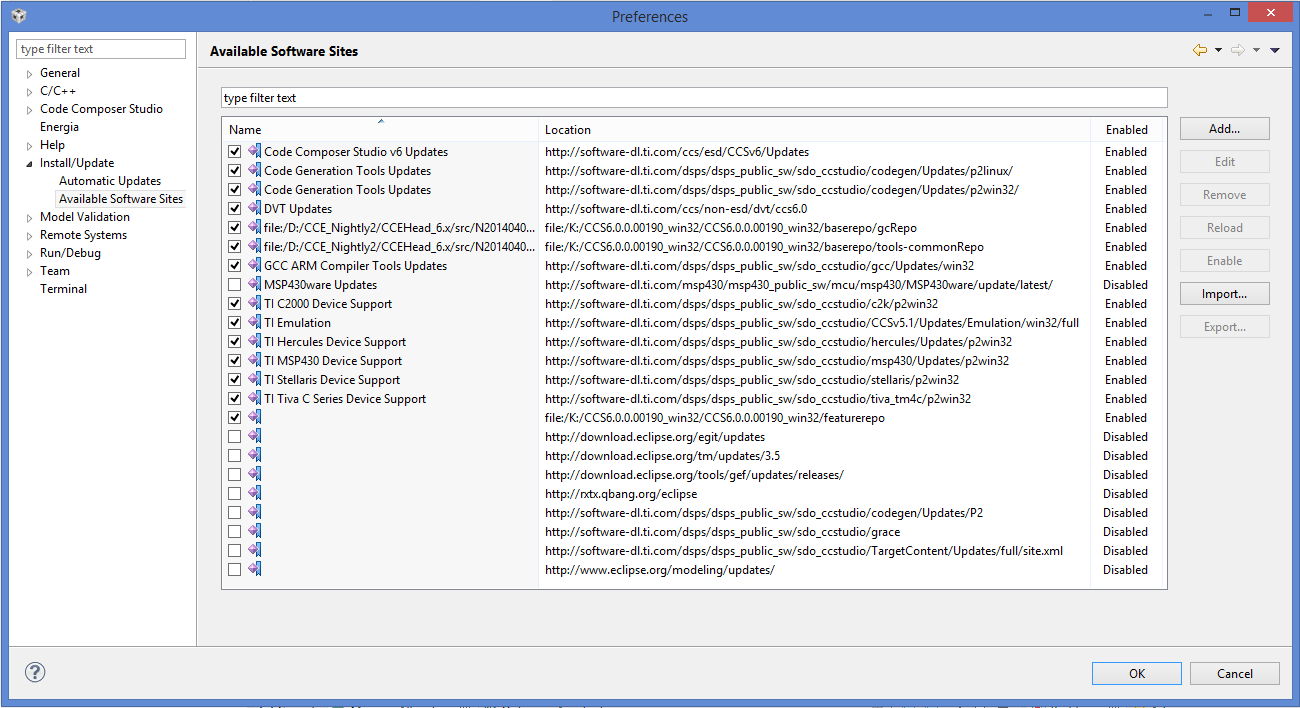Viewport: 1300px width, 708px height.
Task: Click site icon for MSP430ware Updates
Action: [254, 285]
